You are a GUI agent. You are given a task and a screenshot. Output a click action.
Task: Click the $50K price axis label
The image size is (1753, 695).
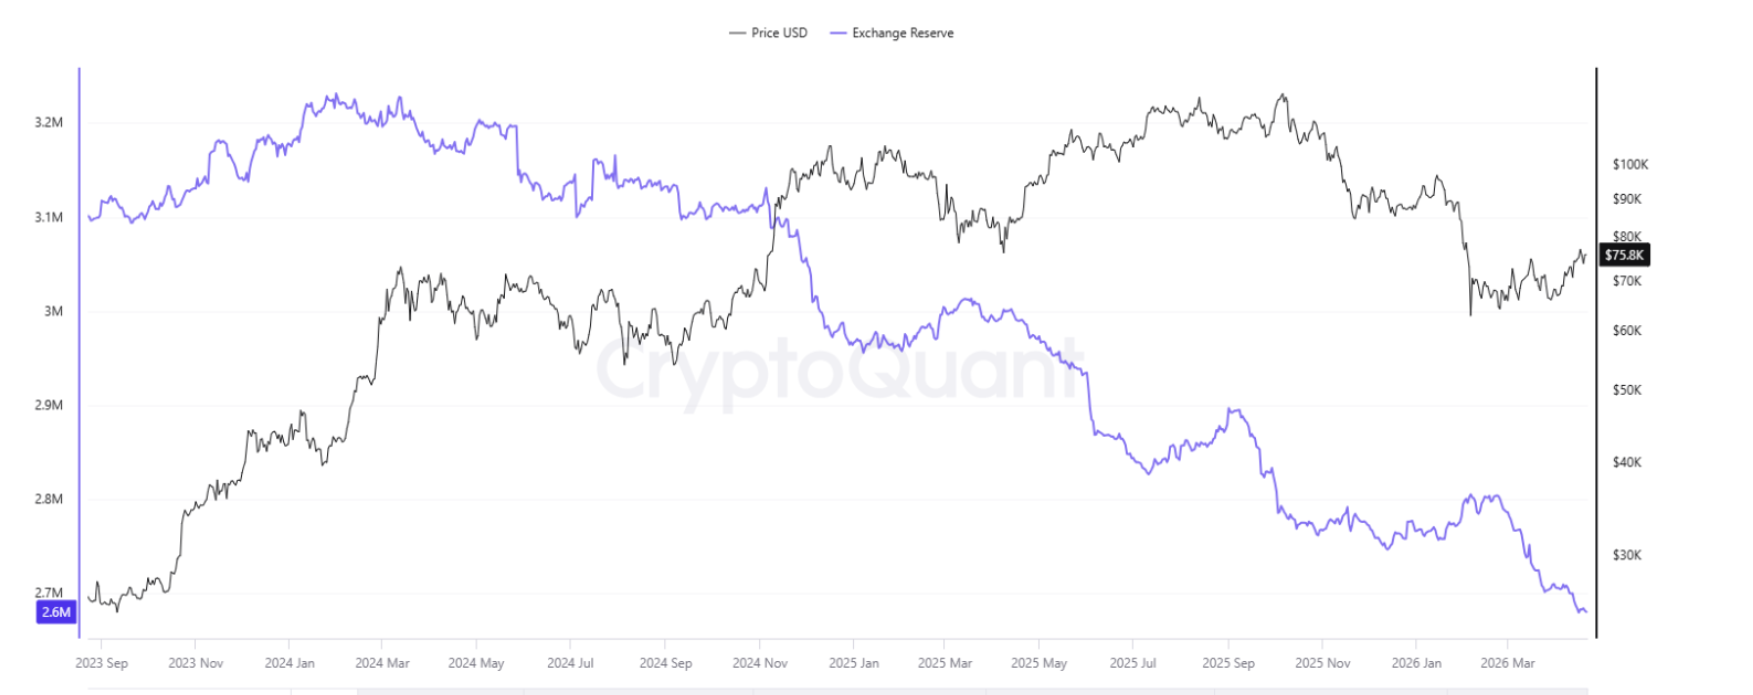point(1627,390)
